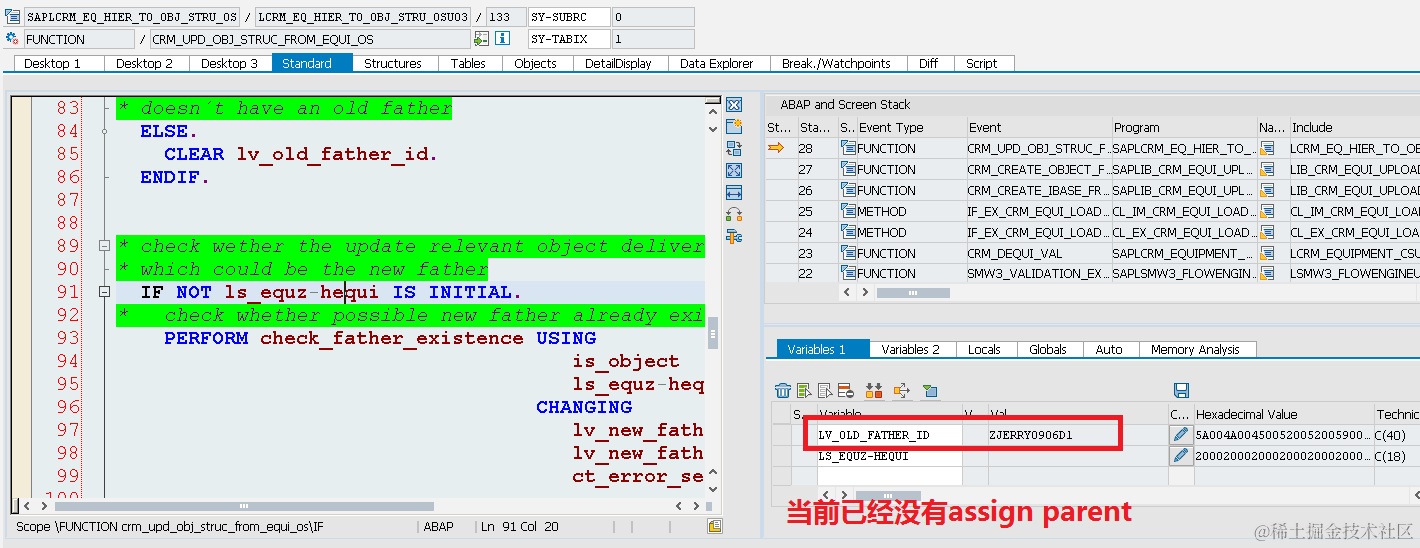Click the second icon in the variables toolbar
The image size is (1420, 548).
[805, 390]
